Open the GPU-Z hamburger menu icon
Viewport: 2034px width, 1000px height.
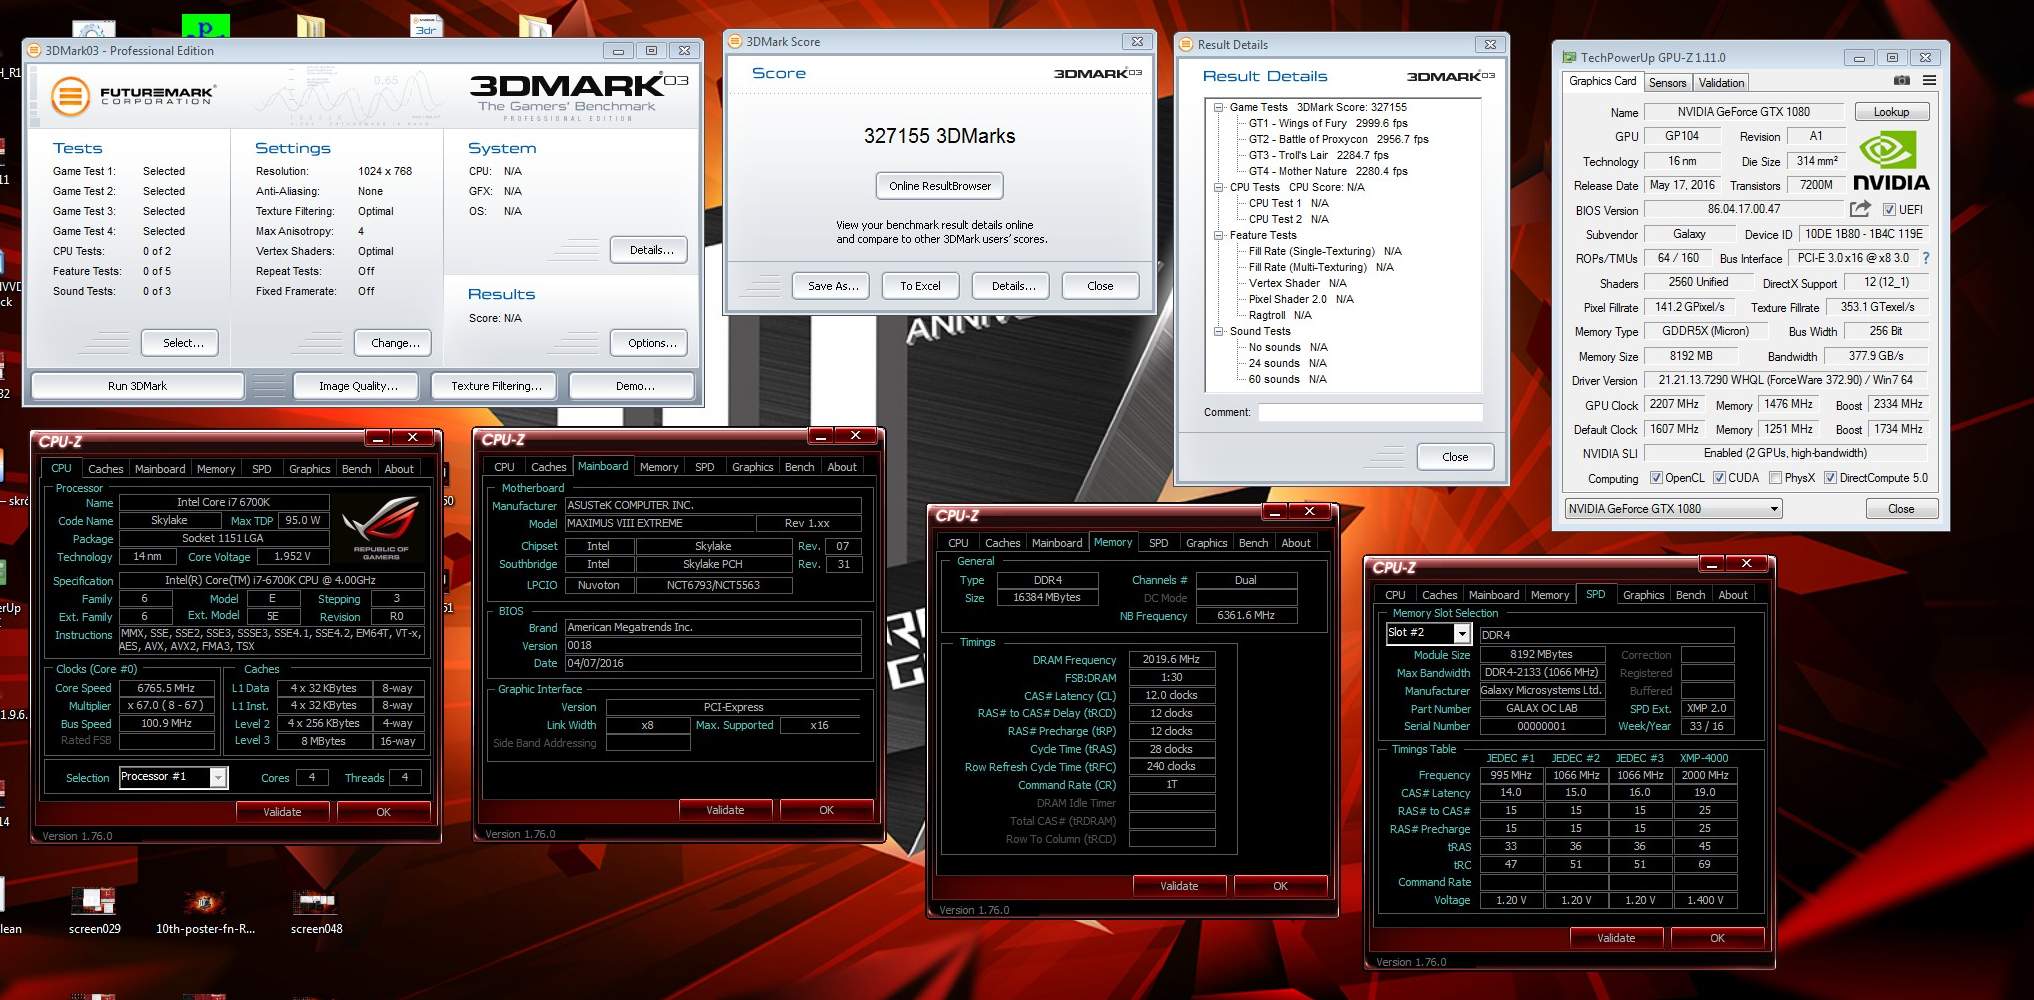pos(1929,81)
